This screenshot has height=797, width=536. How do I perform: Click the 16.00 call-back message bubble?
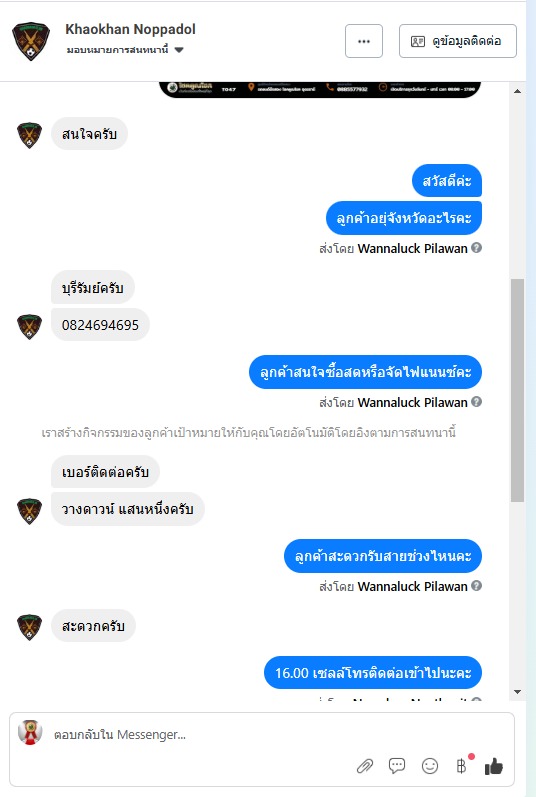373,673
